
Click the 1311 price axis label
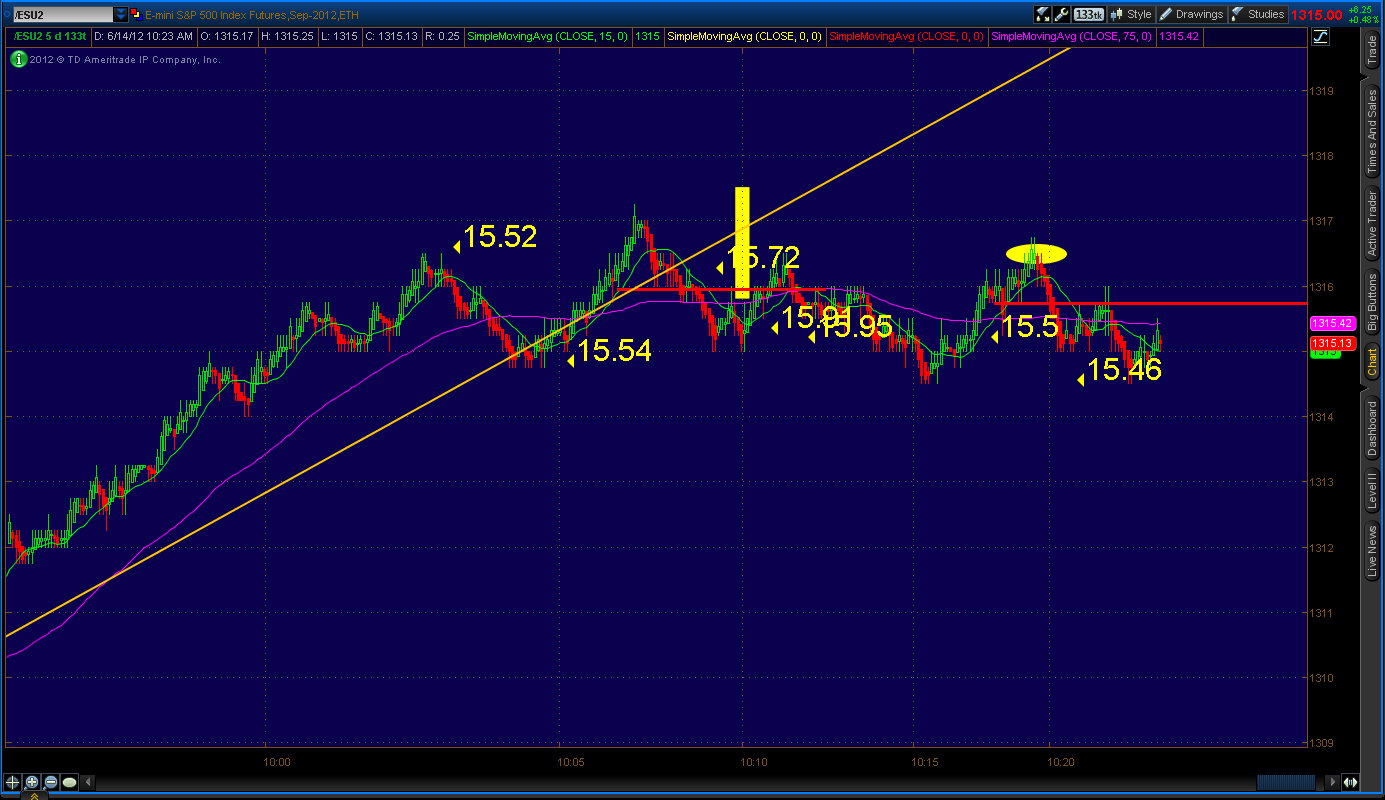pos(1323,613)
